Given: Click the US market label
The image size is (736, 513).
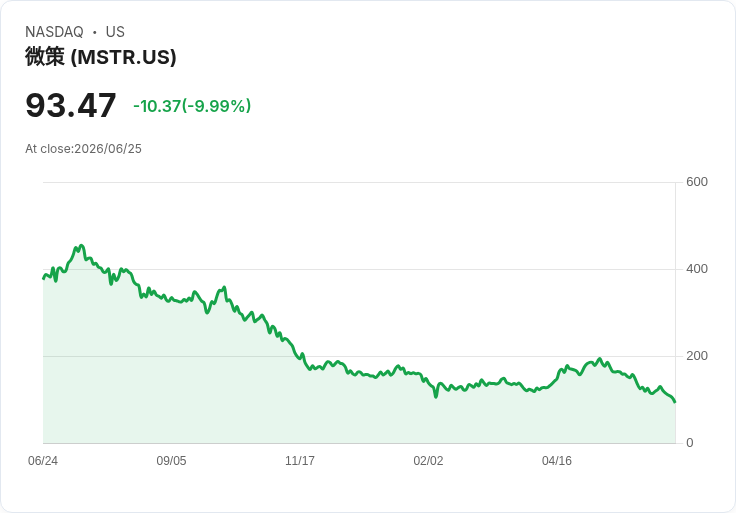Looking at the screenshot, I should point(115,32).
